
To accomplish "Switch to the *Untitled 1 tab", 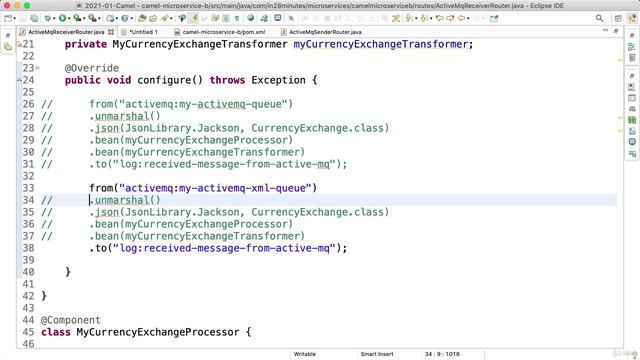I will click(143, 32).
